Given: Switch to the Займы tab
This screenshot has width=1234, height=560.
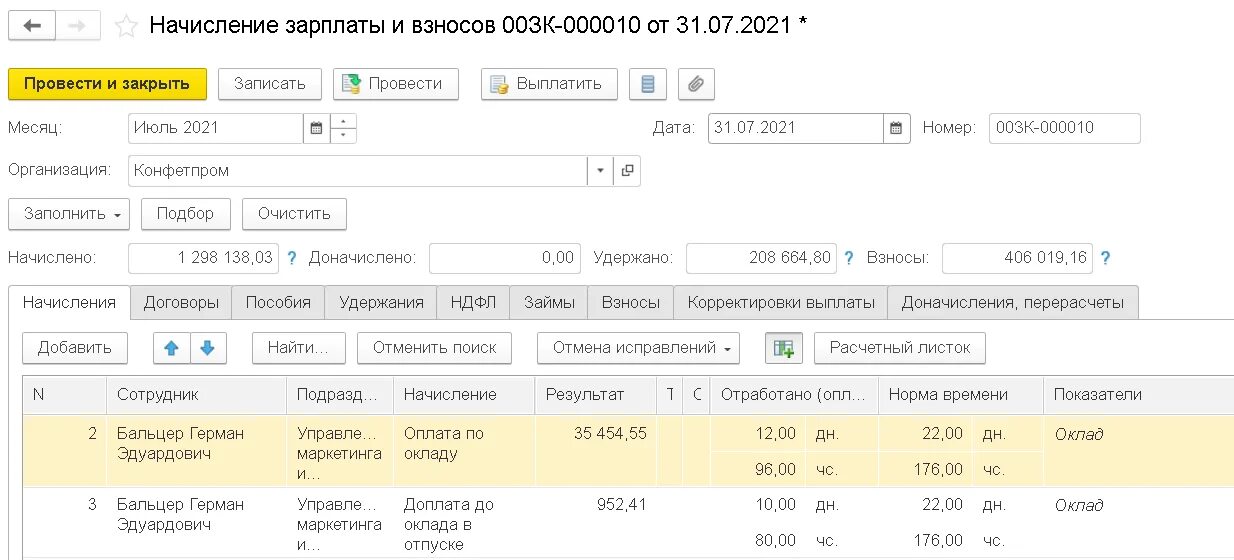Looking at the screenshot, I should [548, 302].
